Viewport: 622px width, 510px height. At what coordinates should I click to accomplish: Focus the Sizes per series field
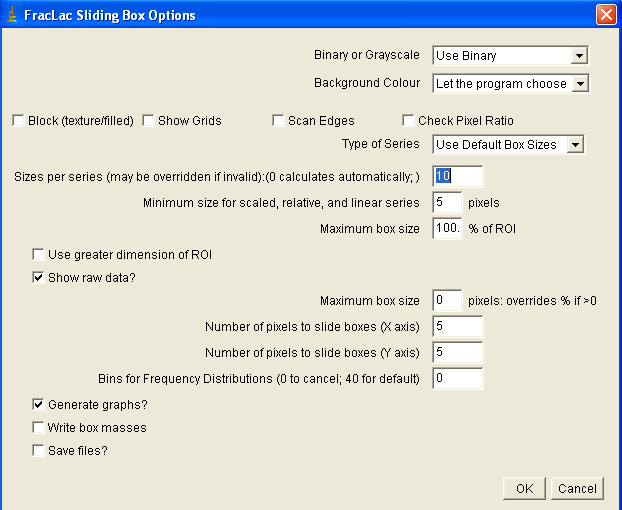tap(458, 176)
